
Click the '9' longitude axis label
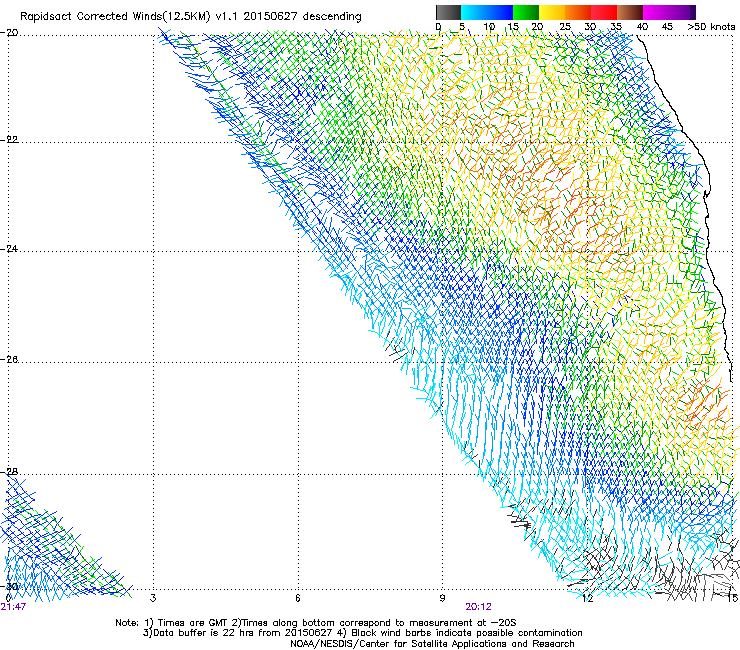click(x=442, y=598)
